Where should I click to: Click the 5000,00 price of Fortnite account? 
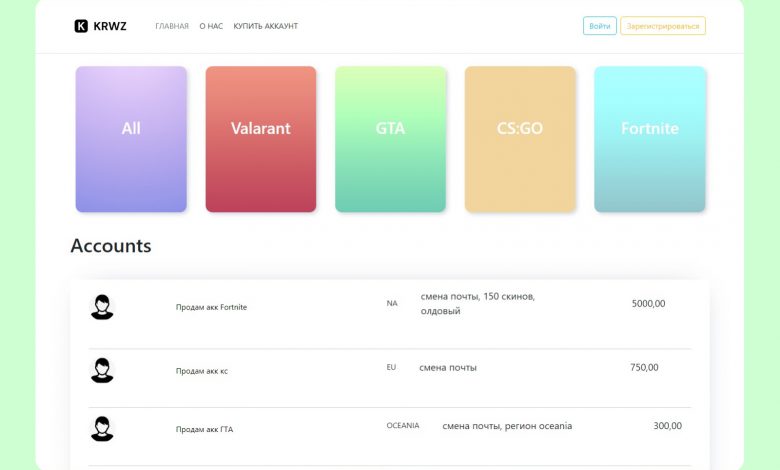[648, 303]
